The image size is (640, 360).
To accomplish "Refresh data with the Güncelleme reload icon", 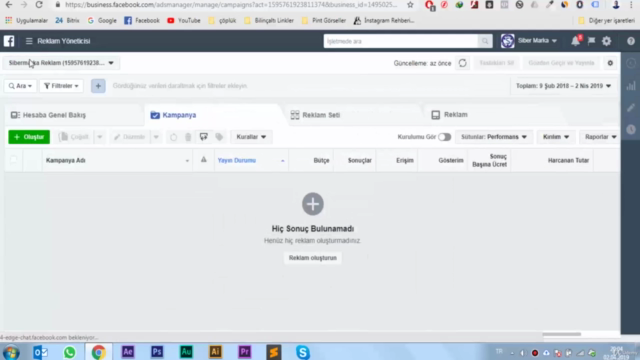I will [462, 63].
